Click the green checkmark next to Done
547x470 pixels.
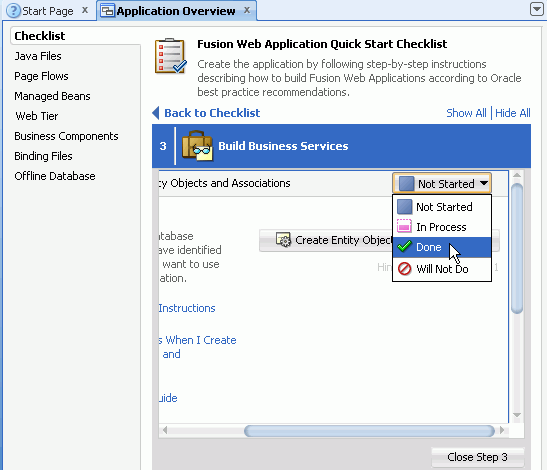point(405,247)
